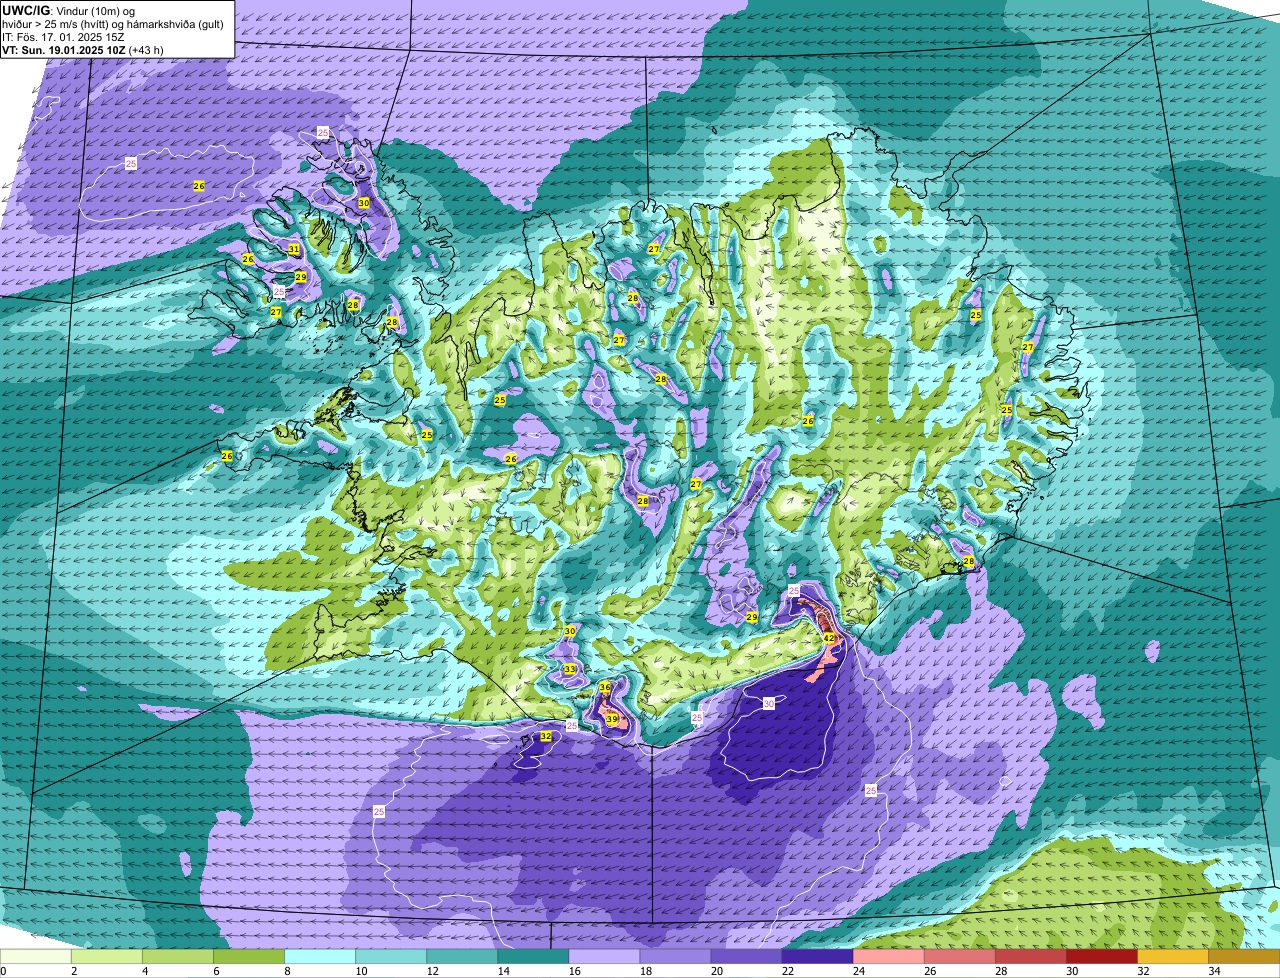Click the pale yellow 0–2 legend swatch
Image resolution: width=1280 pixels, height=978 pixels.
click(36, 956)
